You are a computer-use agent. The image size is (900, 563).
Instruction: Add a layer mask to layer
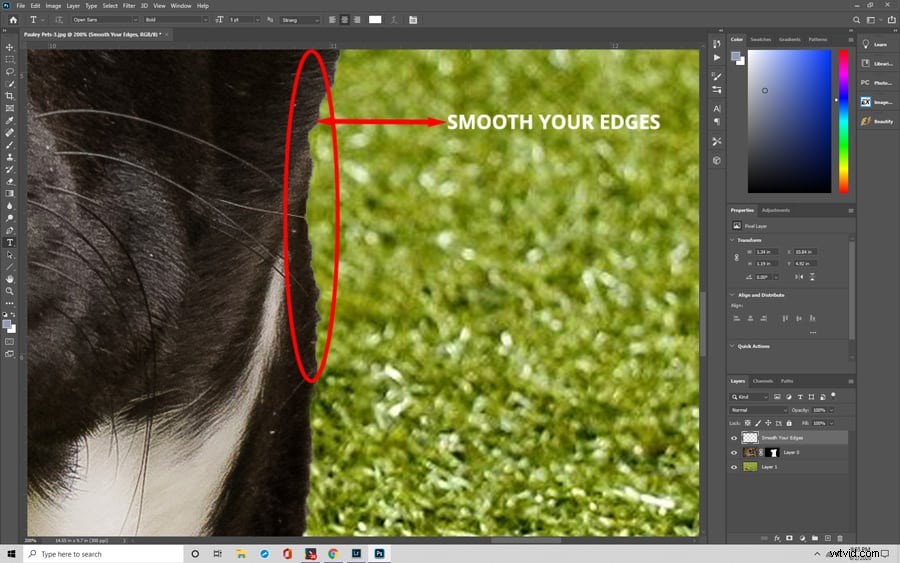(x=789, y=538)
